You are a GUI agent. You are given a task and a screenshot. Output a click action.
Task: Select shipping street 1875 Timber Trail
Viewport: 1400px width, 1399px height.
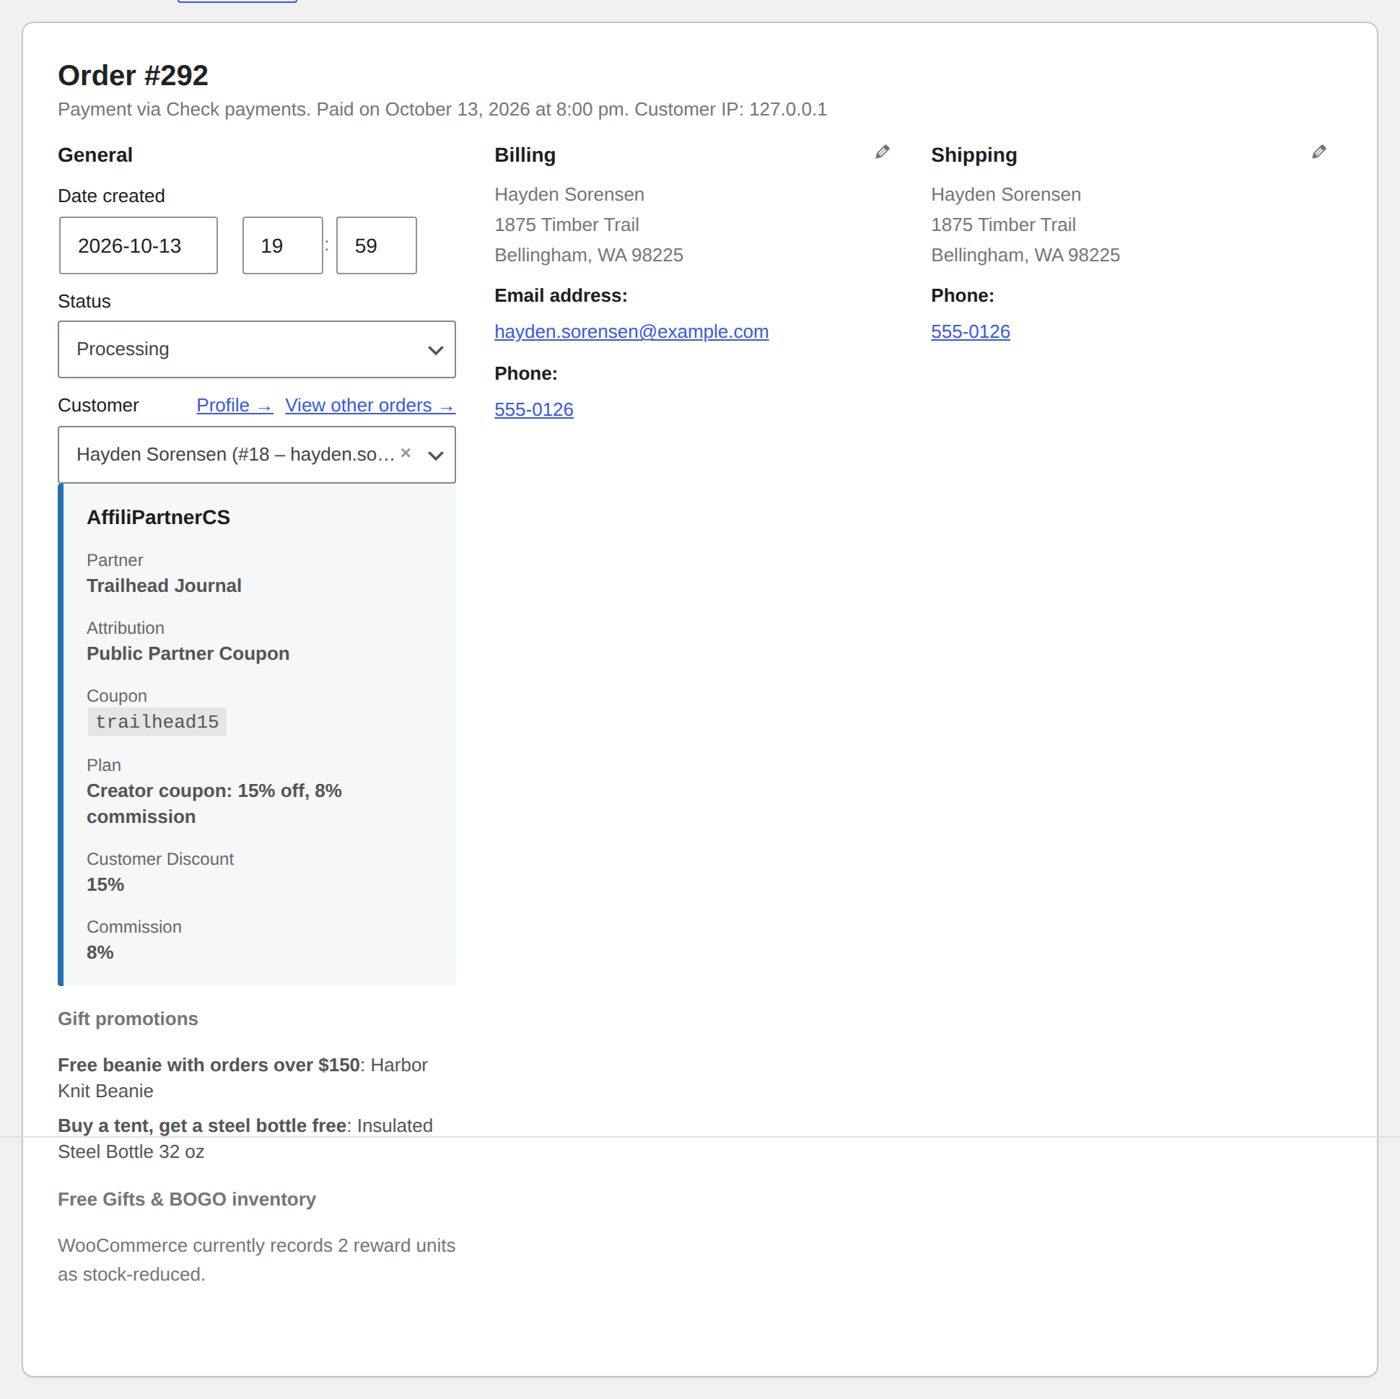tap(1003, 225)
